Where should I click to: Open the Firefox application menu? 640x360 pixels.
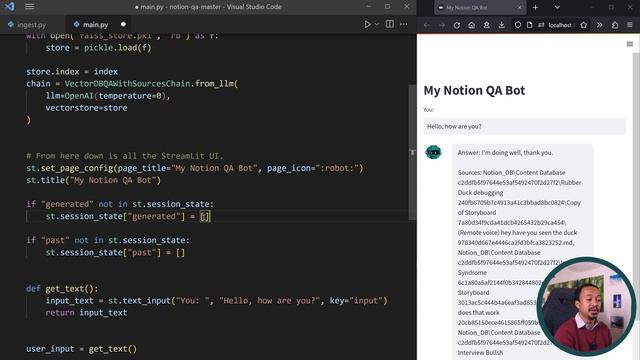630,25
